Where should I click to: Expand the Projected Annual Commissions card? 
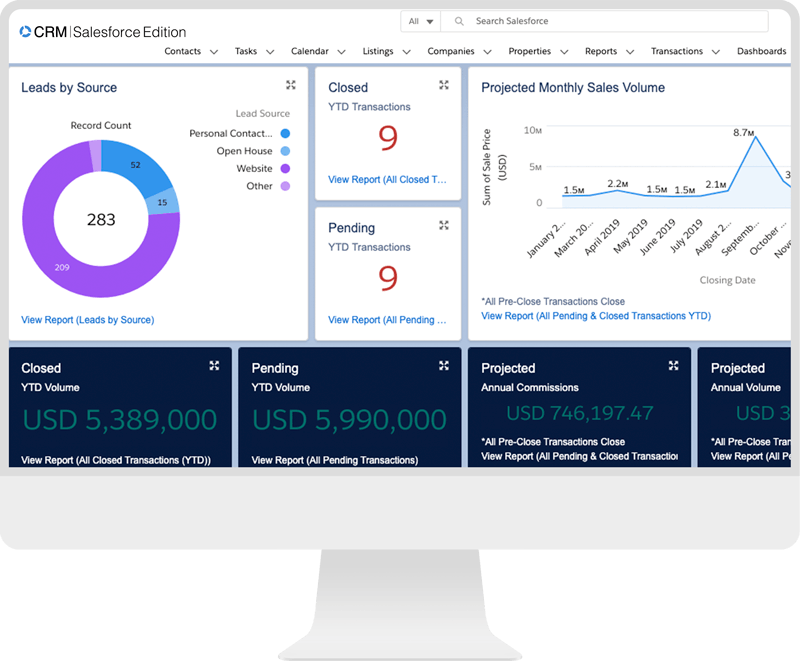[673, 365]
